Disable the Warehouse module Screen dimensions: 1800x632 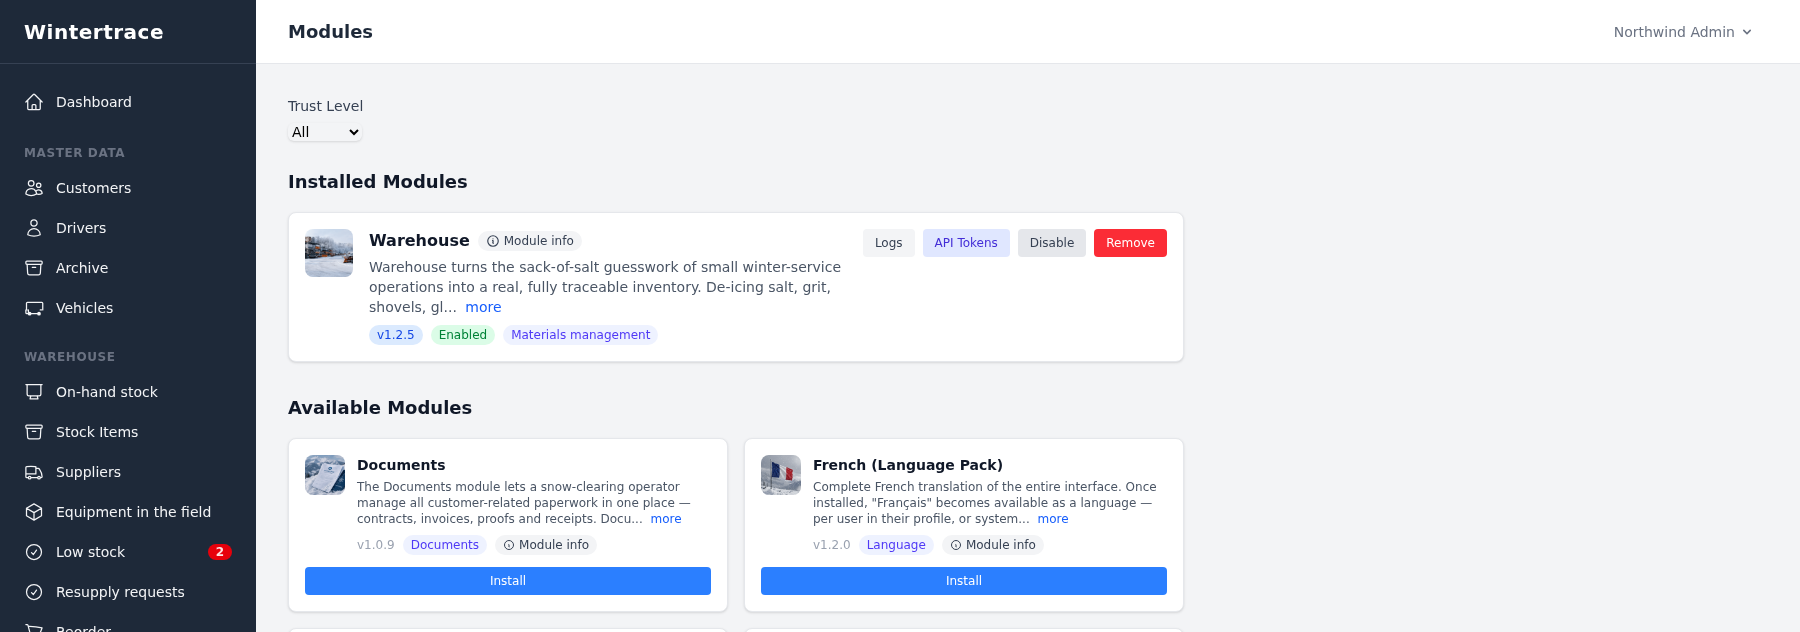click(x=1052, y=243)
